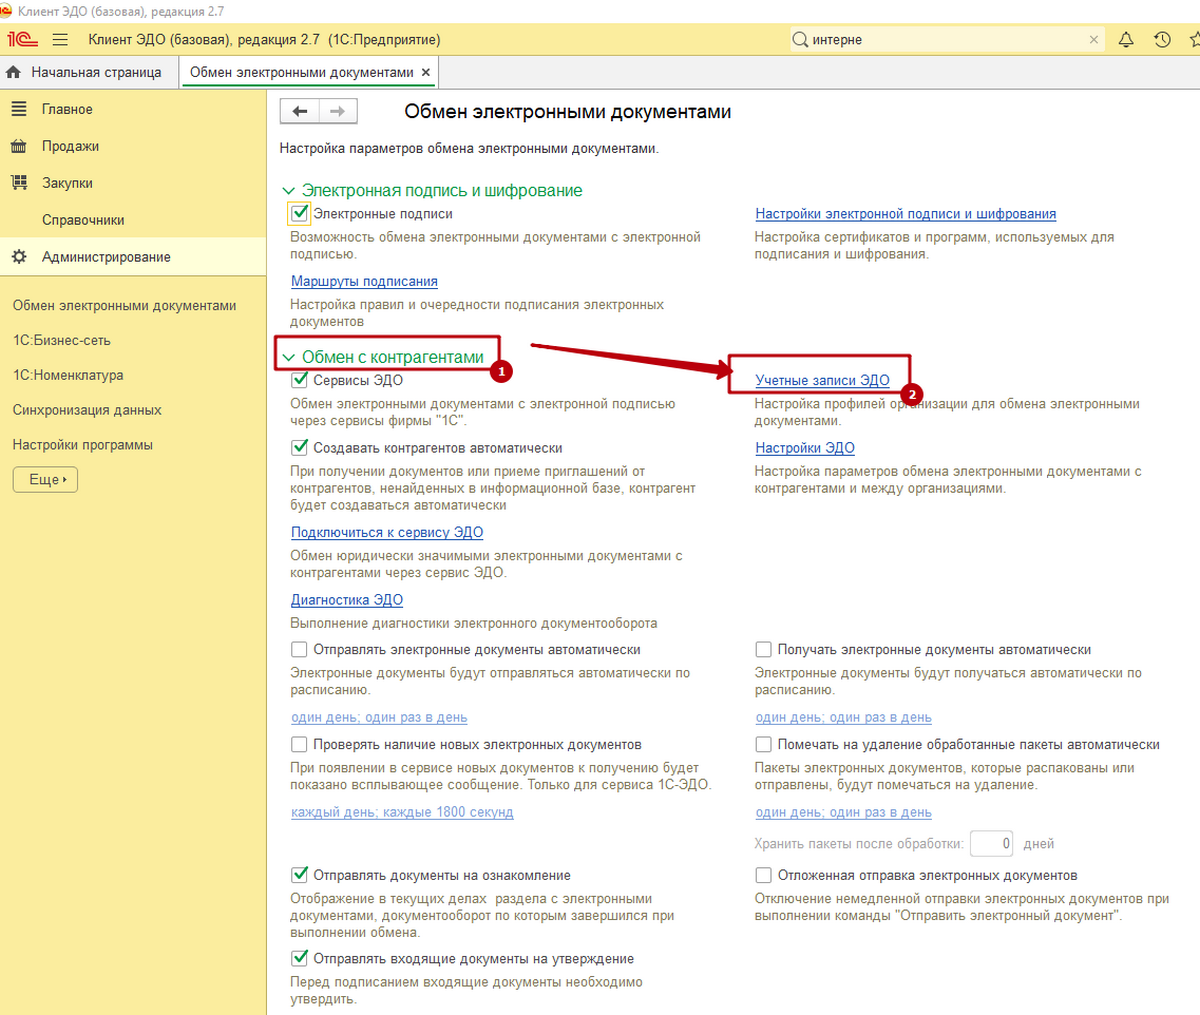Click the 1C logo icon
The width and height of the screenshot is (1200, 1015).
pyautogui.click(x=22, y=40)
